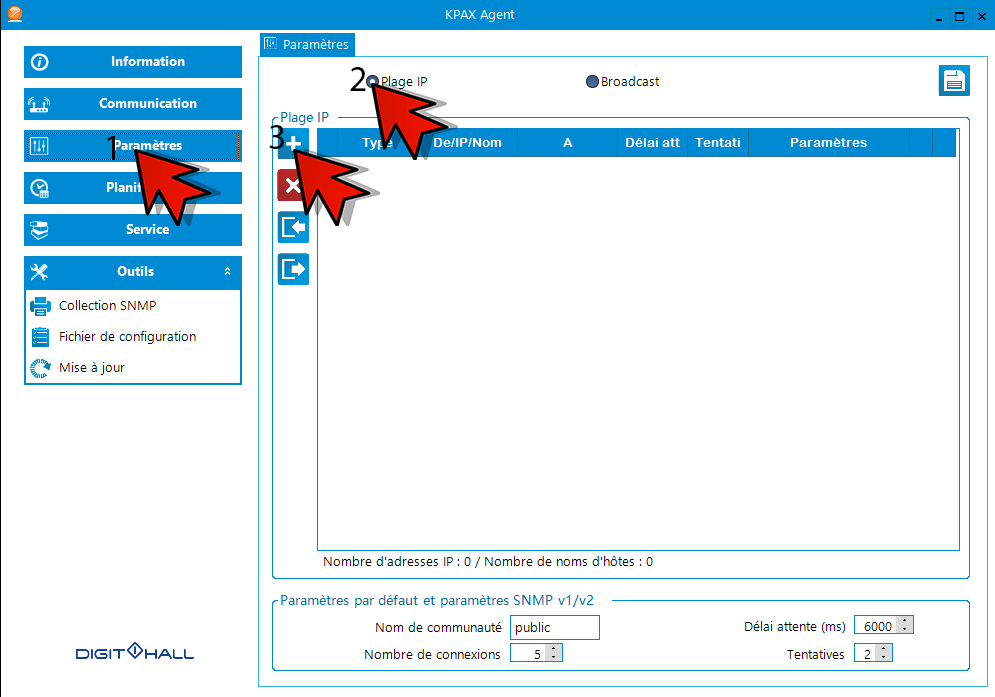This screenshot has height=697, width=995.
Task: Export IP ranges with outward arrow icon
Action: pos(293,269)
